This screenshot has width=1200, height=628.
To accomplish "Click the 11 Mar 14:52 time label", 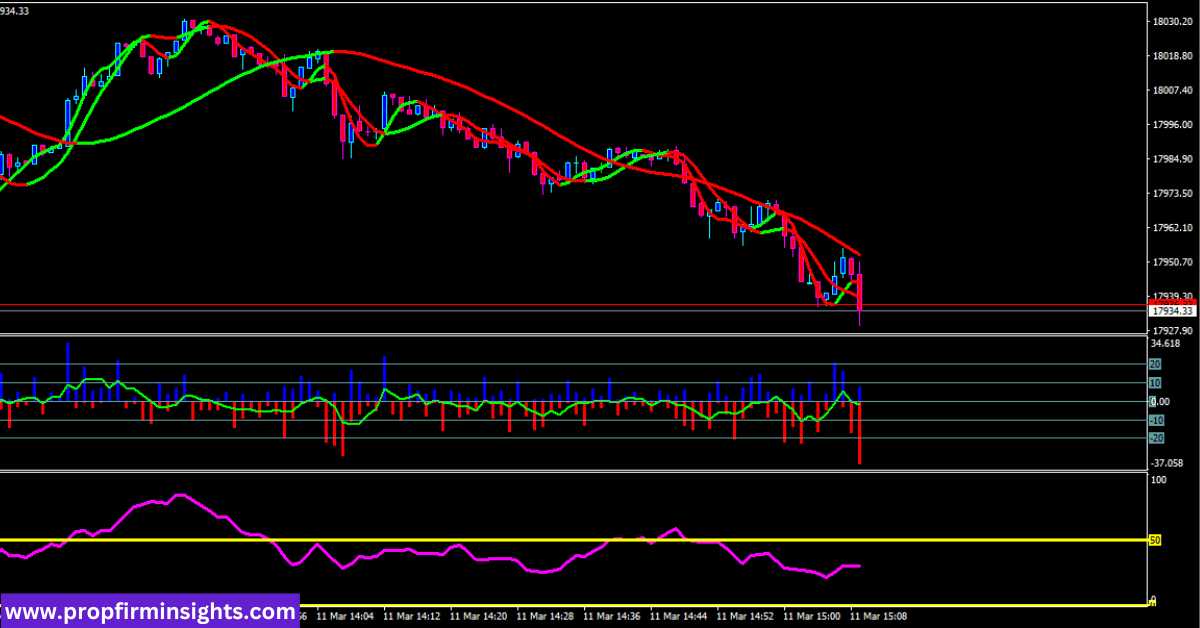I will click(x=746, y=616).
